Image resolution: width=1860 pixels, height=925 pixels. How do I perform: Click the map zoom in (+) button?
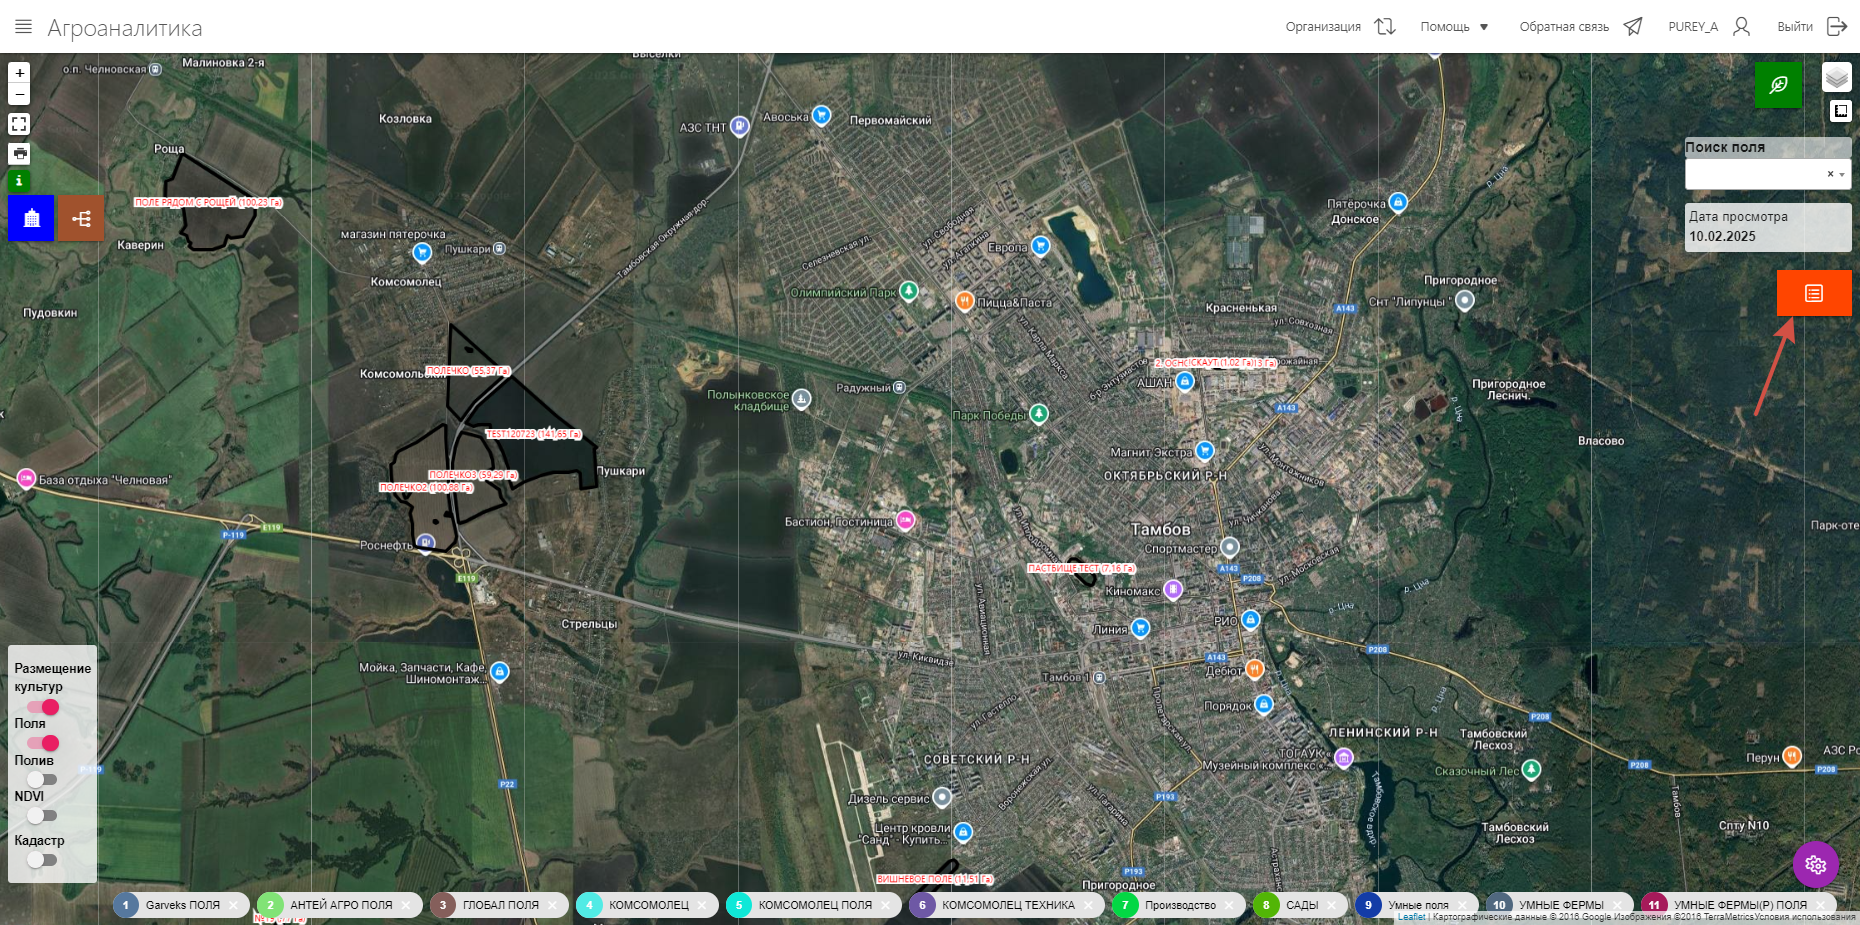coord(19,73)
